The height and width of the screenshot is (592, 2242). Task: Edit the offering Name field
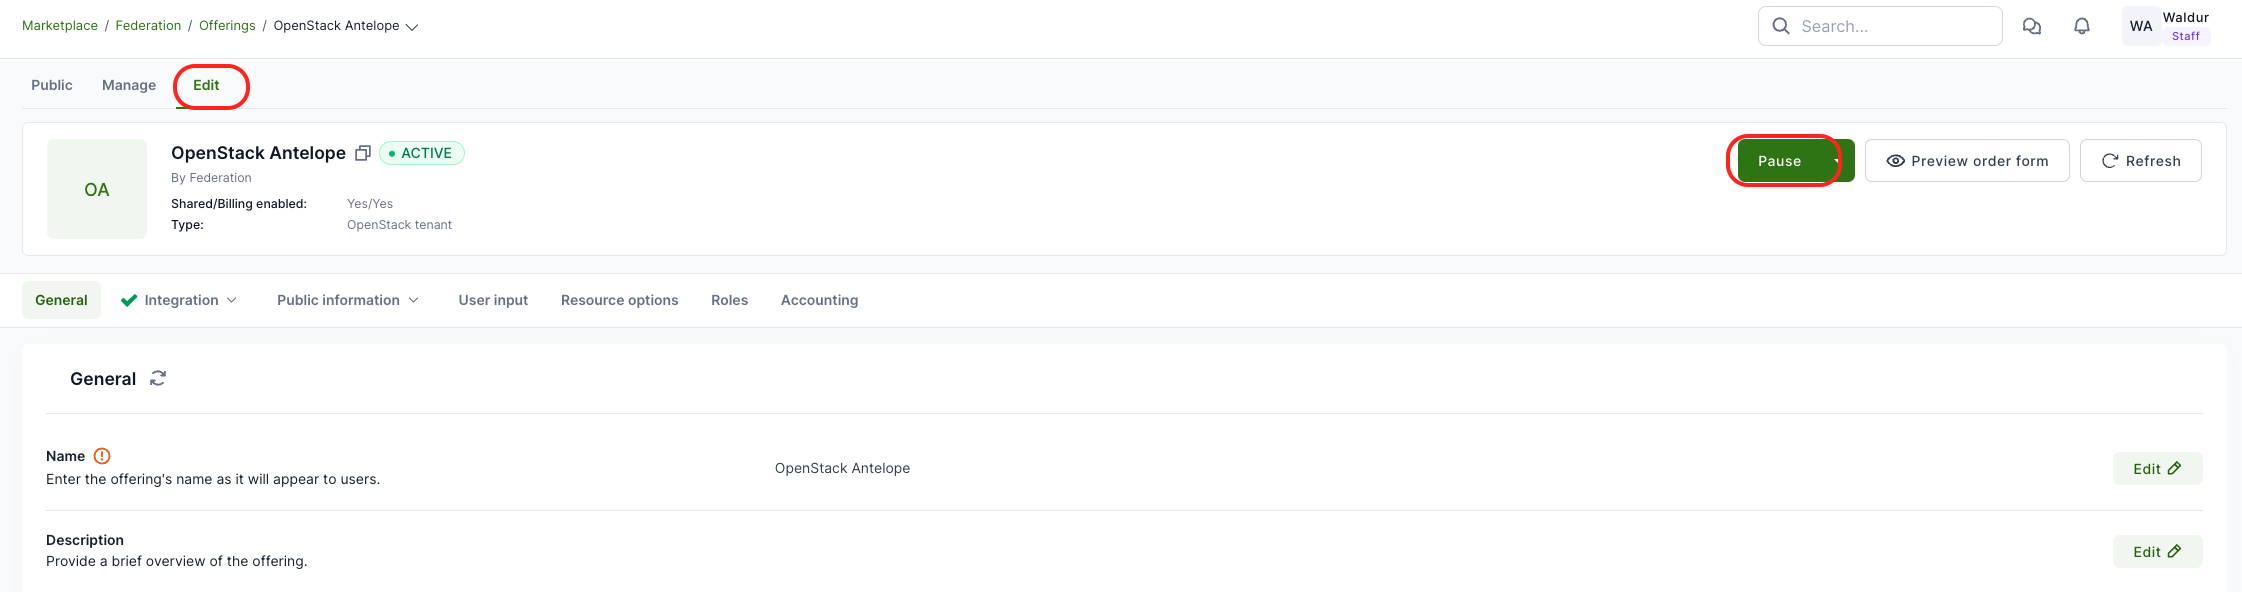point(2156,468)
